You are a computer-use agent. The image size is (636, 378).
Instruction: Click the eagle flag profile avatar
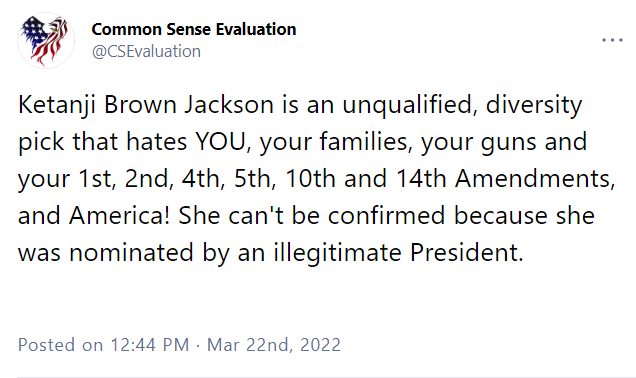coord(46,41)
